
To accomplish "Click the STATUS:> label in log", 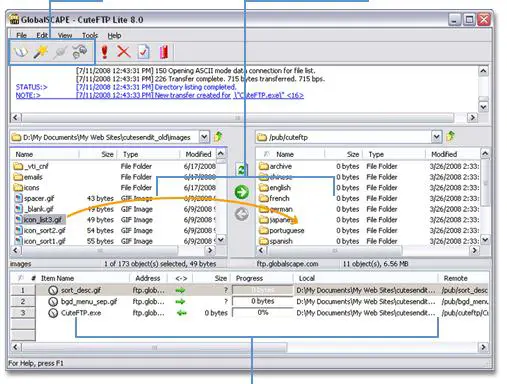I will [x=32, y=87].
